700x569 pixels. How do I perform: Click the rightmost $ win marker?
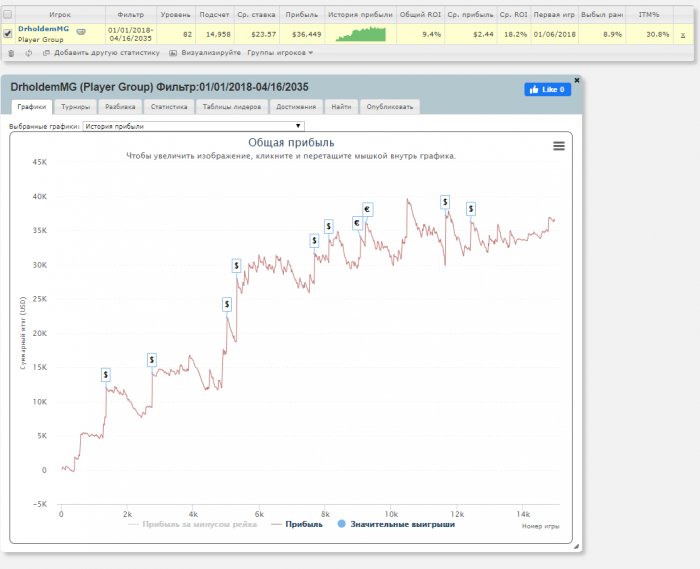pyautogui.click(x=471, y=208)
